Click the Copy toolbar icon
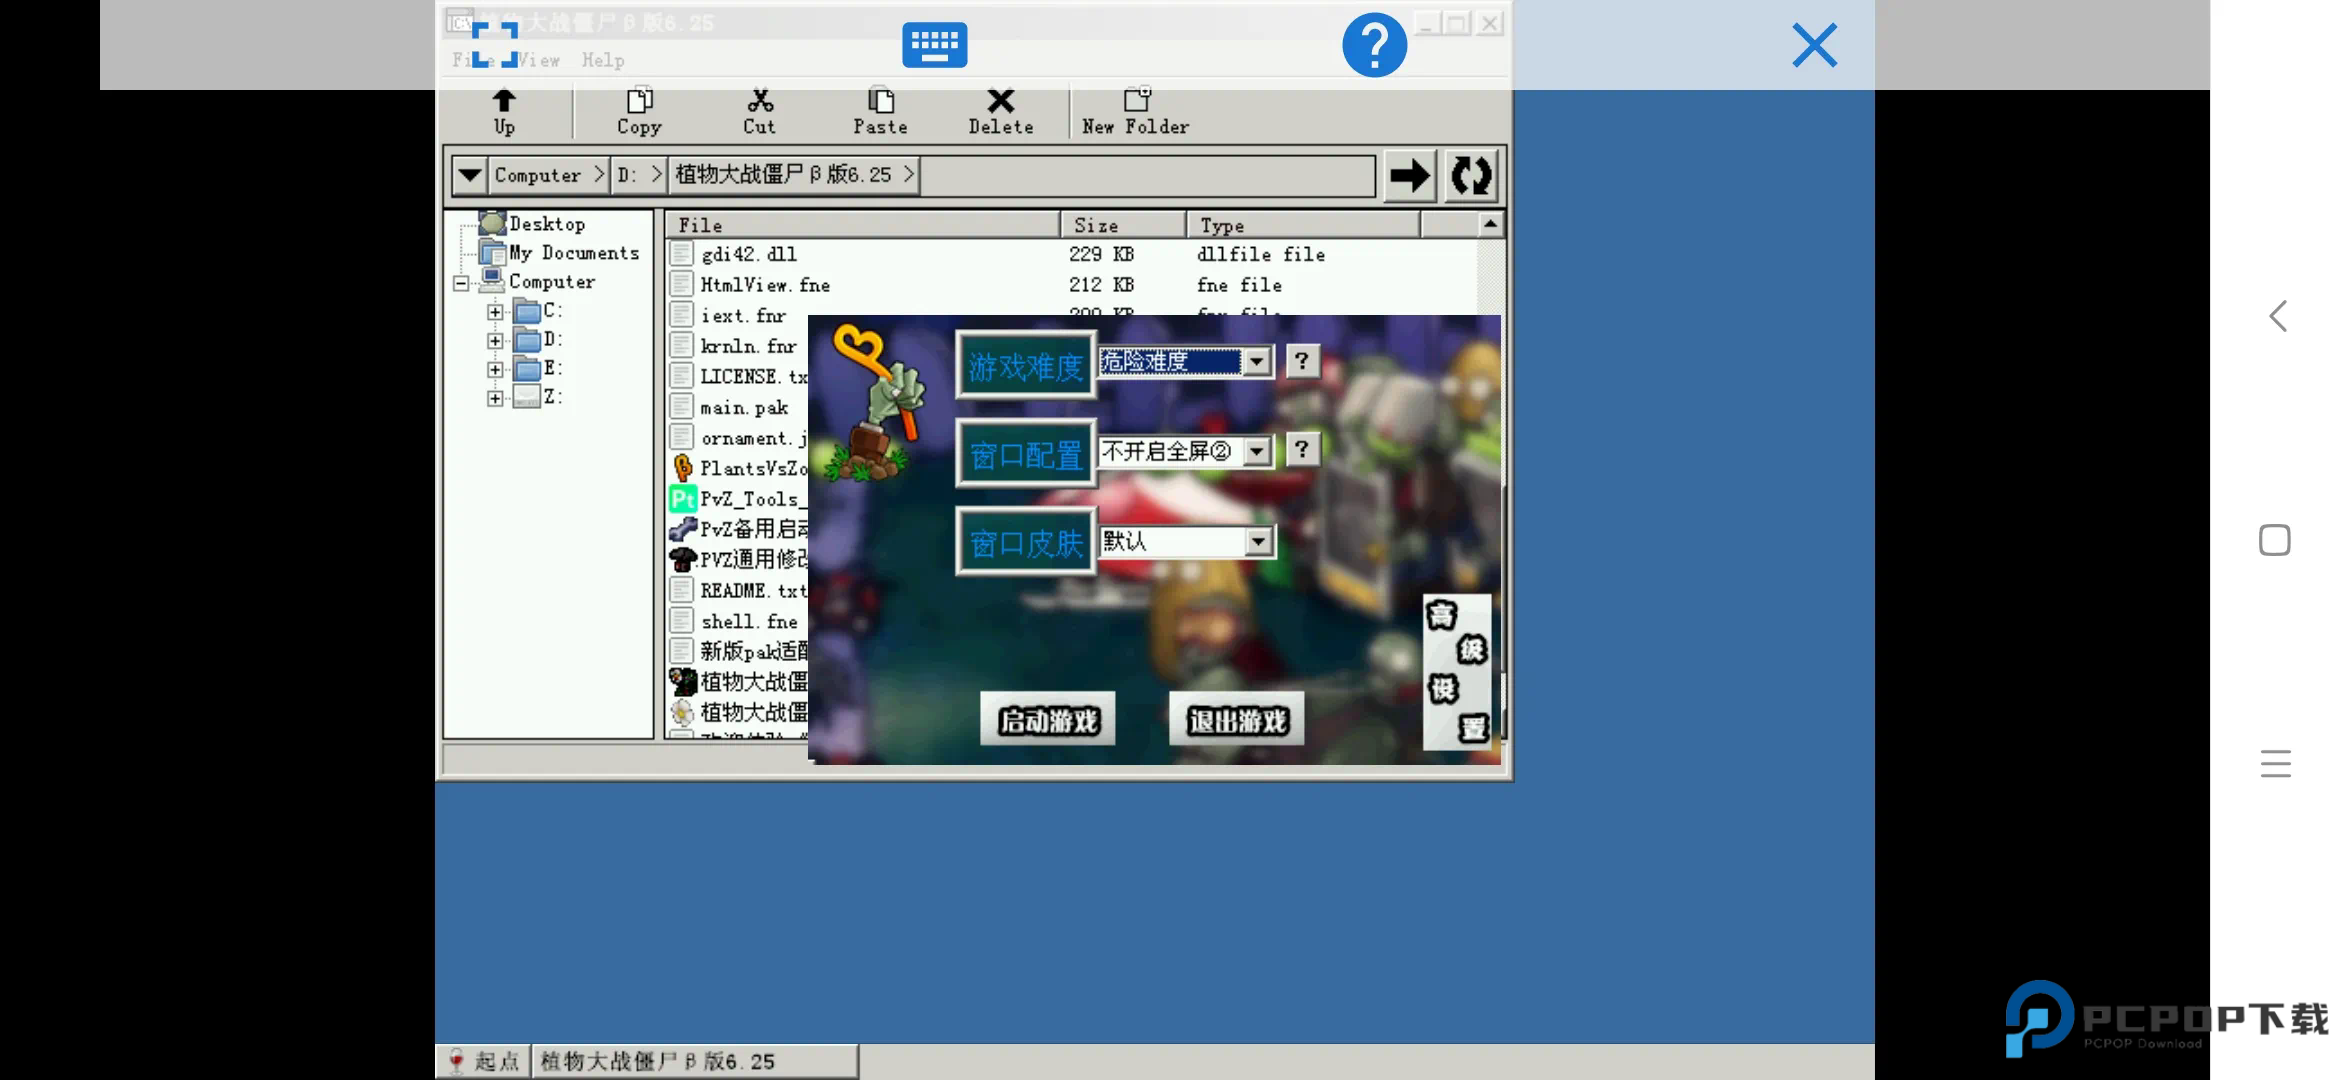2340x1080 pixels. pyautogui.click(x=639, y=102)
